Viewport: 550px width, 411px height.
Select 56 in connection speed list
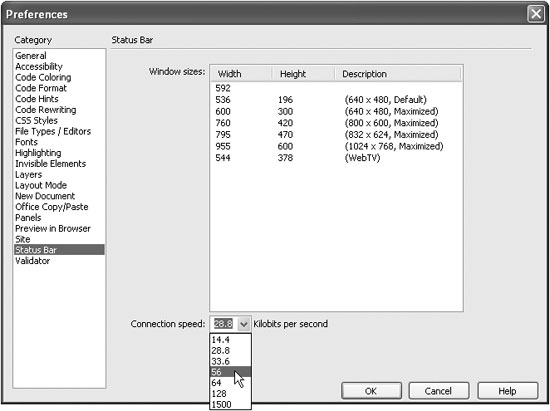click(230, 372)
